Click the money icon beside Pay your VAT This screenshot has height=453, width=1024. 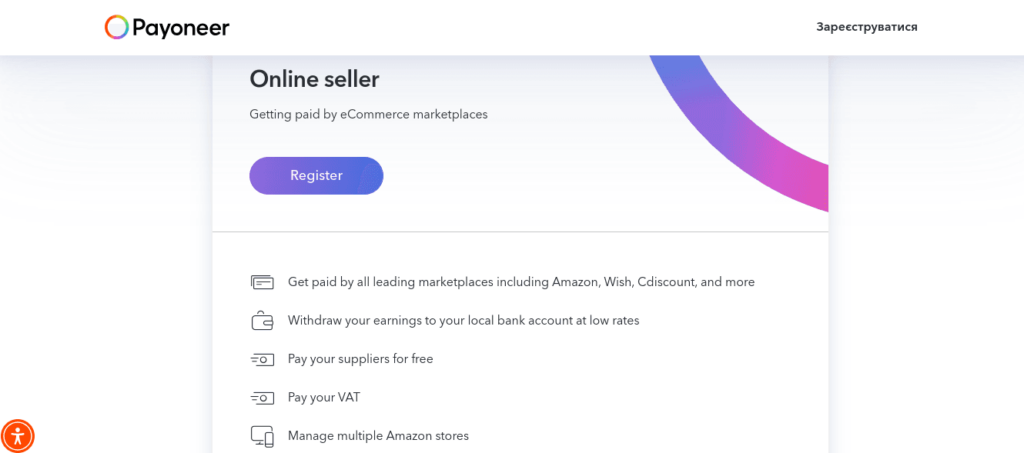coord(262,397)
